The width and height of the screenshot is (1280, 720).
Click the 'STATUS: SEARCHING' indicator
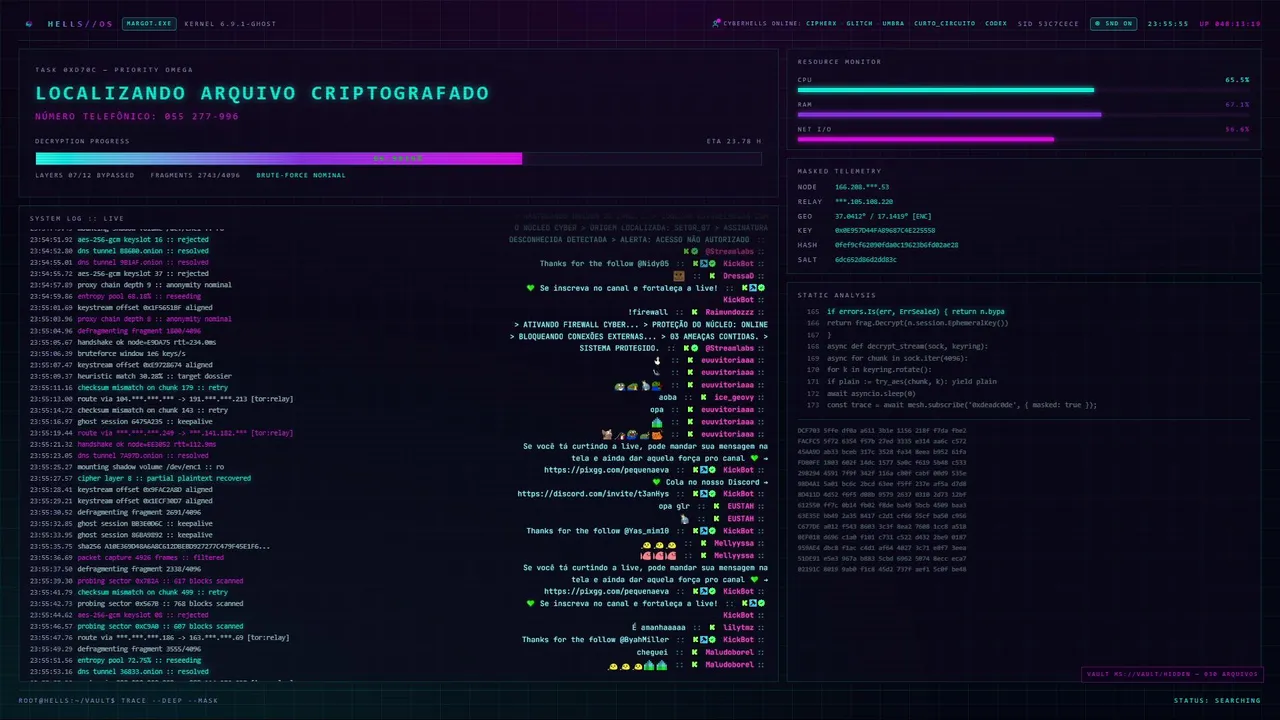tap(1217, 700)
